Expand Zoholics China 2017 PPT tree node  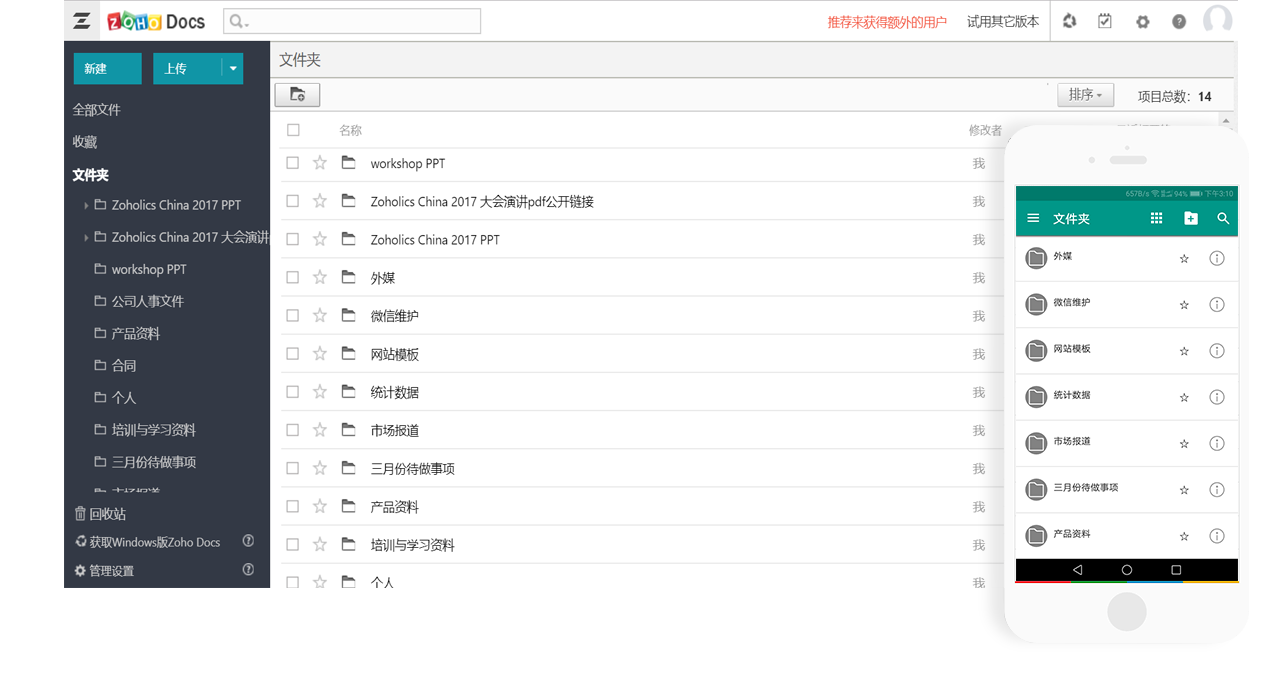point(86,205)
